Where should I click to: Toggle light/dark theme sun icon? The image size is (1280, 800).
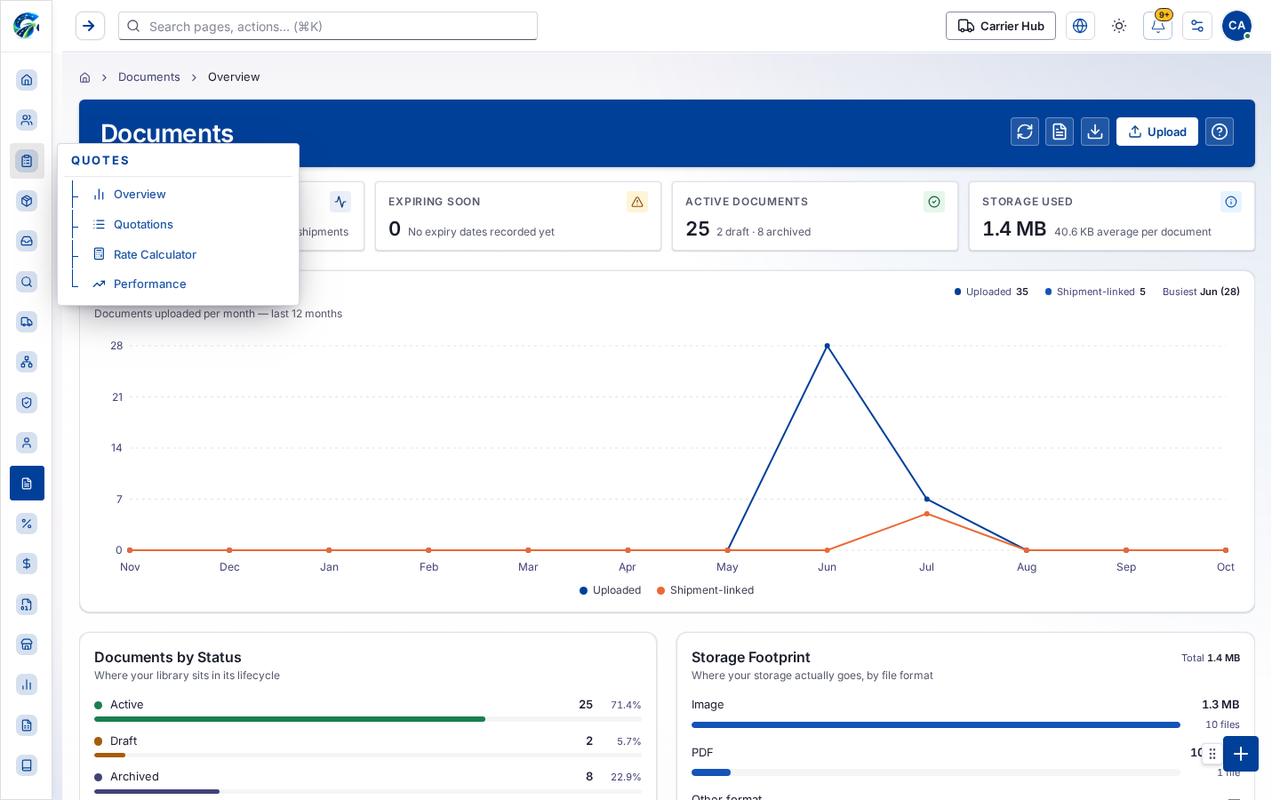tap(1119, 26)
